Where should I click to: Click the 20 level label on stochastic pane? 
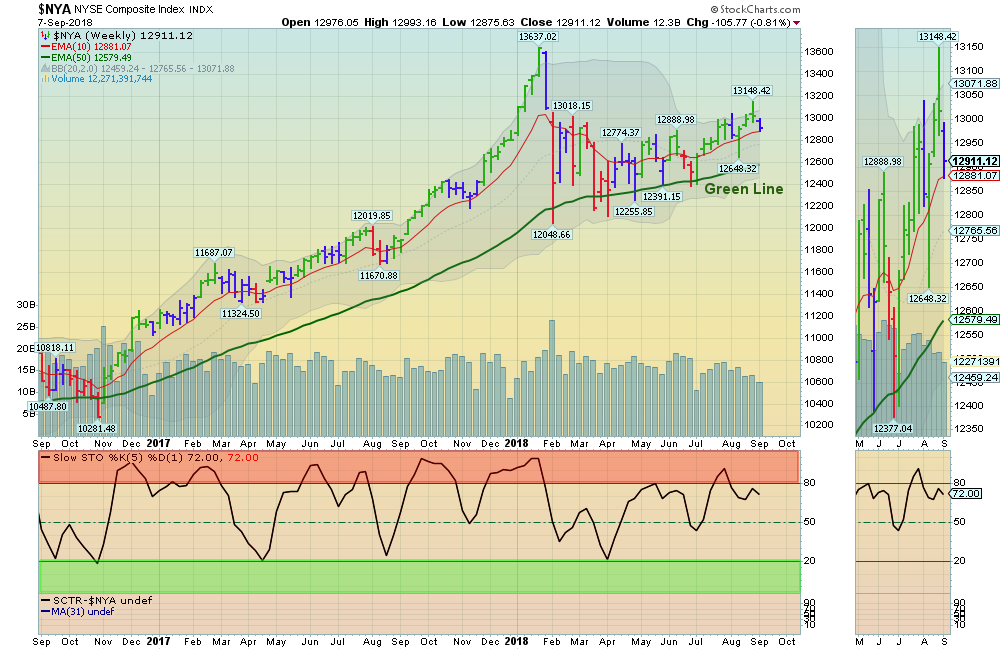tap(809, 561)
